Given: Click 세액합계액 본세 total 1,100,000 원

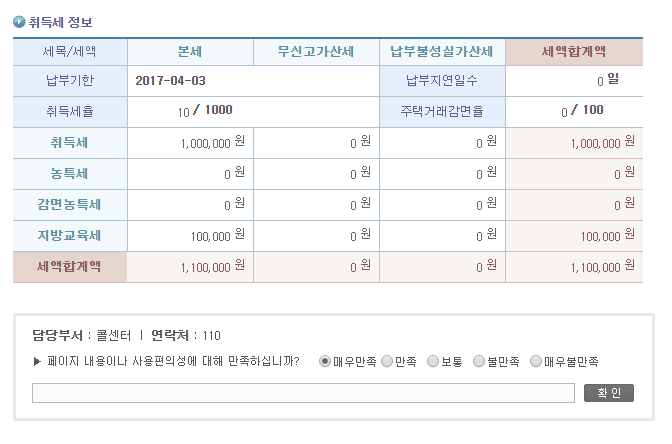Looking at the screenshot, I should click(213, 267).
